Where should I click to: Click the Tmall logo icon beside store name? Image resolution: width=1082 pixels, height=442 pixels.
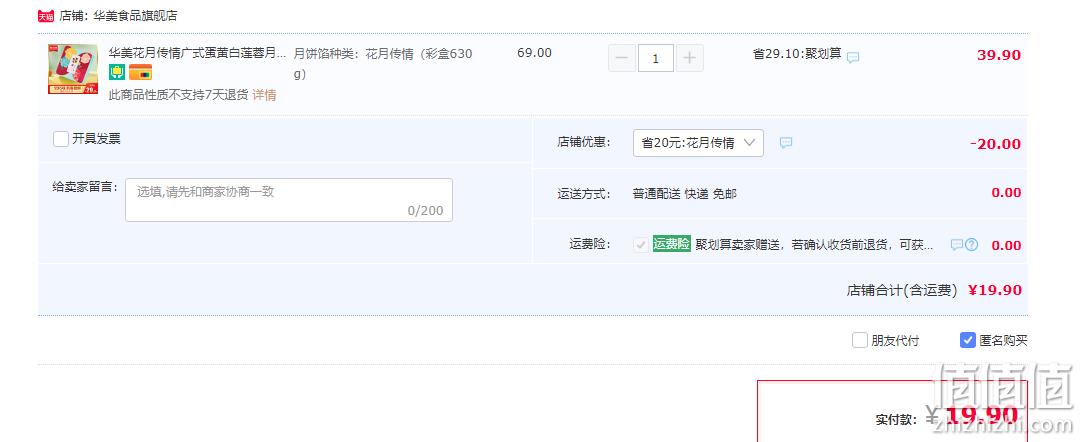click(46, 16)
